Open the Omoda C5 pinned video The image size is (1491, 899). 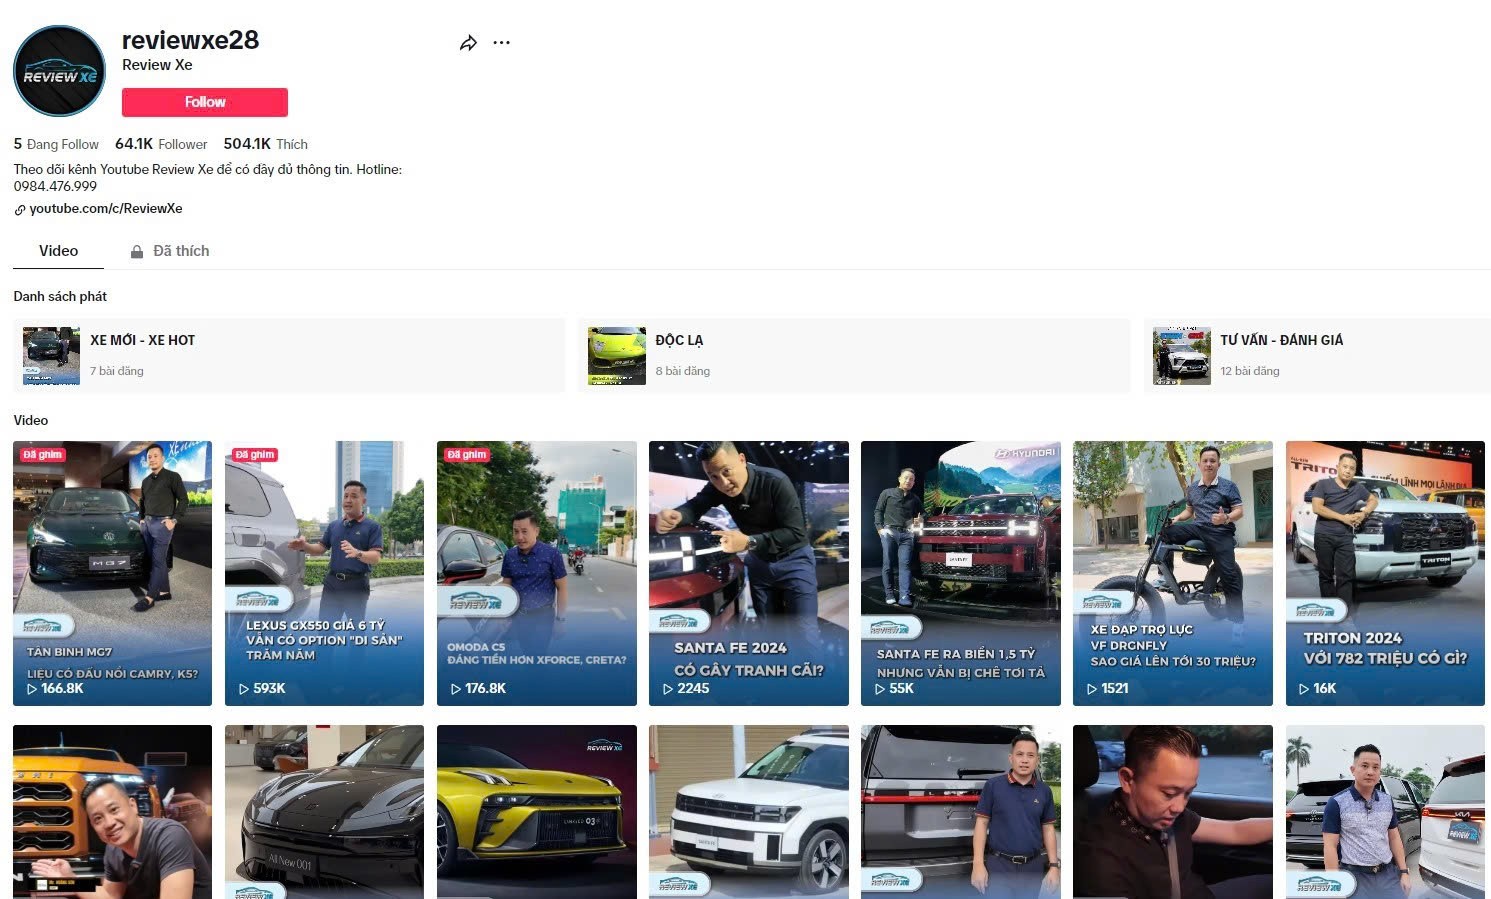(536, 573)
